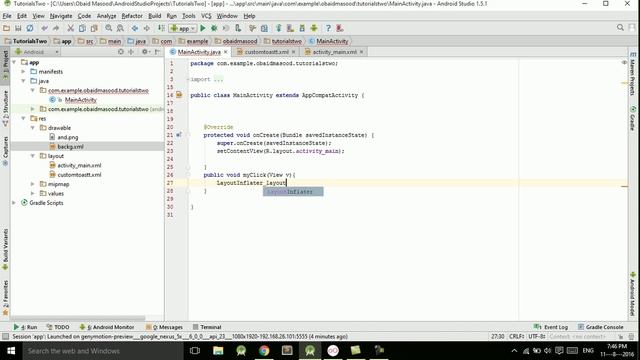The height and width of the screenshot is (360, 640).
Task: Open the Android project view dropdown
Action: tap(37, 52)
